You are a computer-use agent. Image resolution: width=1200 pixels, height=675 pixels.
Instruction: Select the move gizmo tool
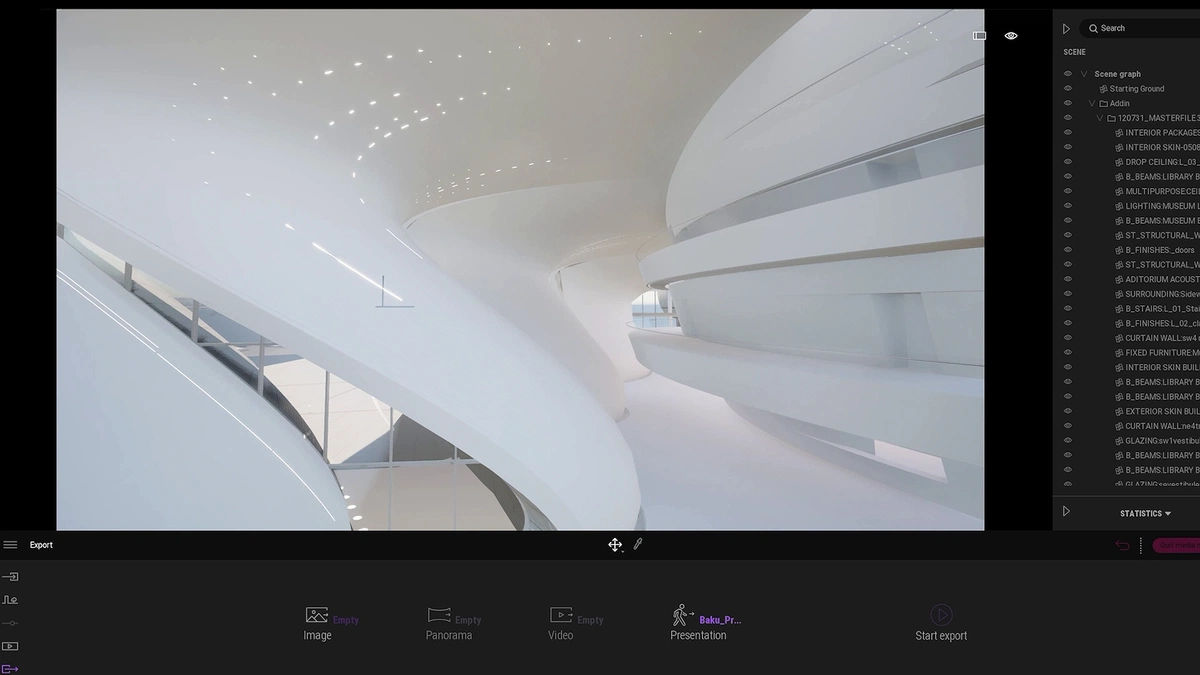(x=615, y=545)
